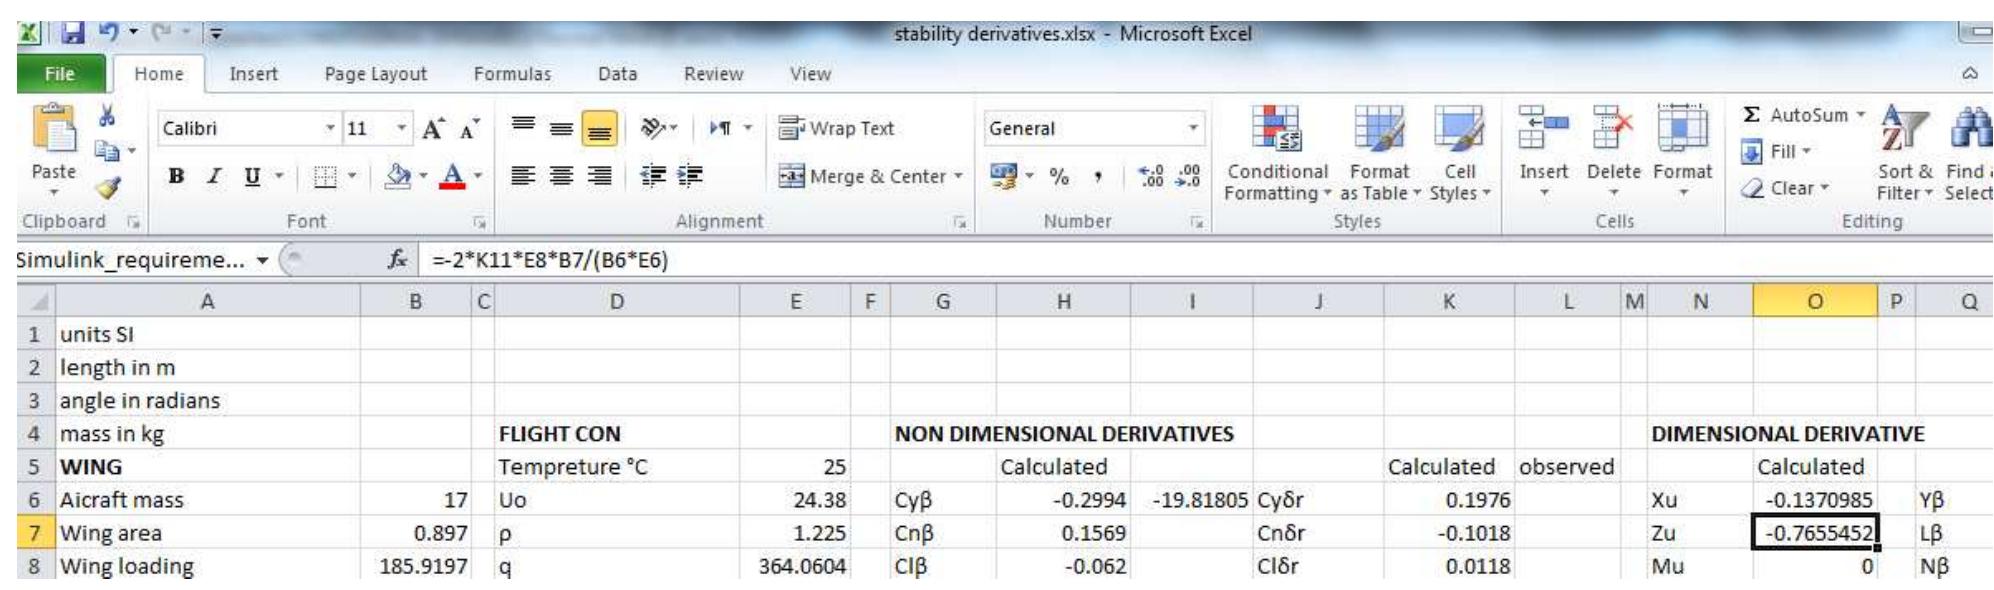The image size is (1994, 590).
Task: Toggle Center horizontal alignment
Action: 561,176
